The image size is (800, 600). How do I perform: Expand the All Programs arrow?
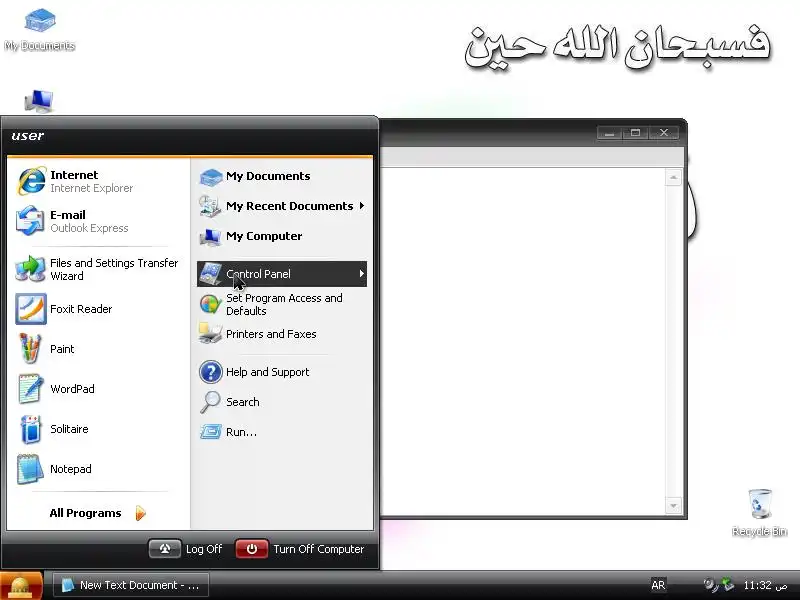(141, 513)
